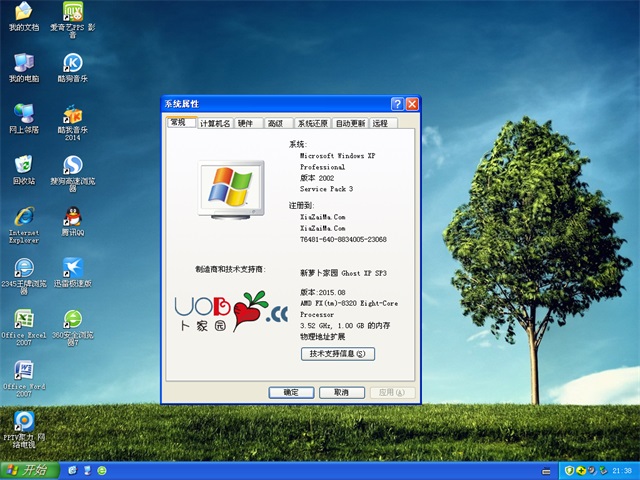Image resolution: width=640 pixels, height=480 pixels.
Task: Switch to the 硬件 tab
Action: coord(246,123)
